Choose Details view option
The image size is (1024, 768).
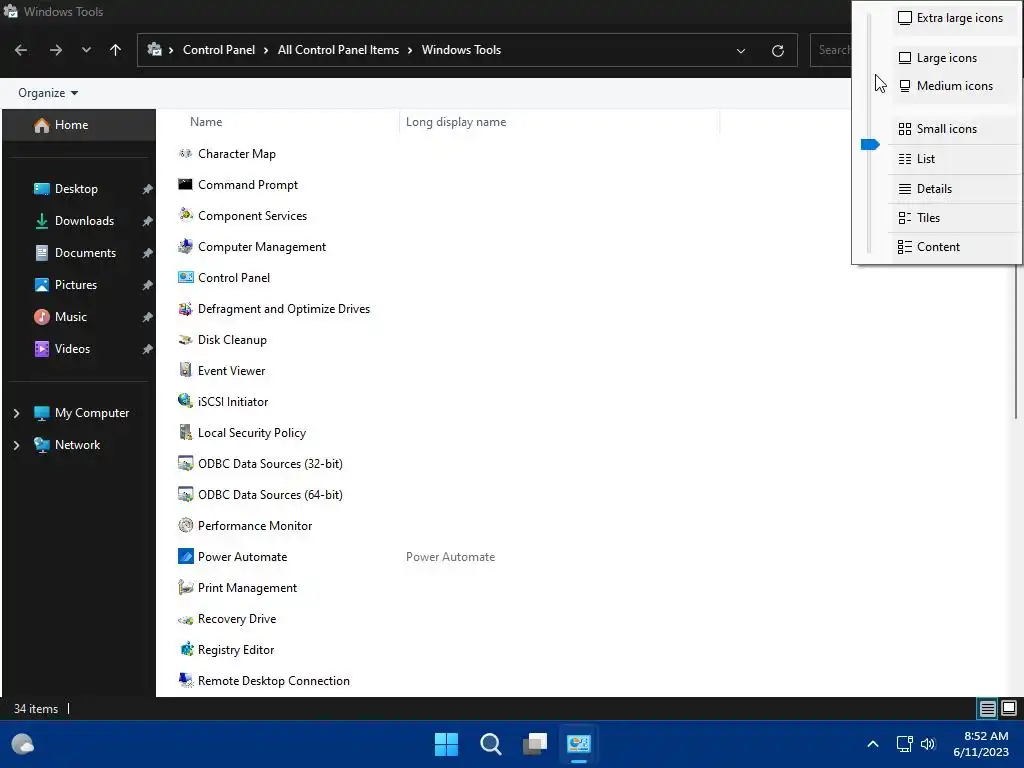[951, 189]
